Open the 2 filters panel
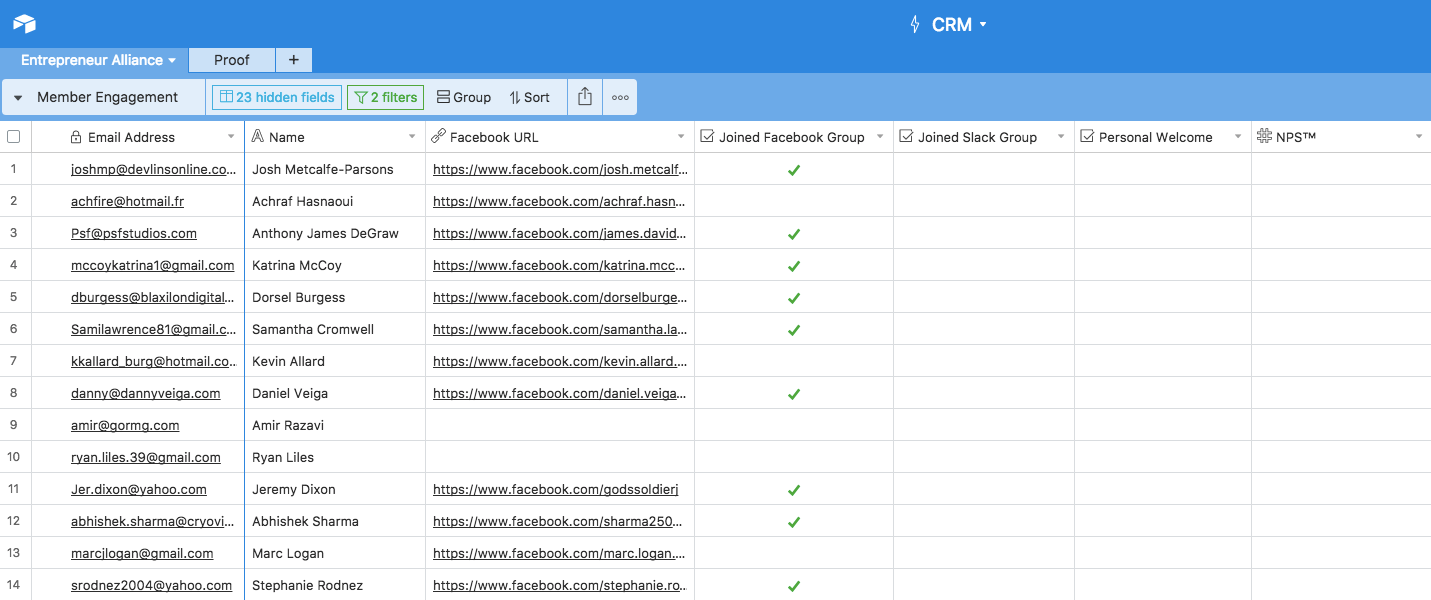 (x=385, y=97)
